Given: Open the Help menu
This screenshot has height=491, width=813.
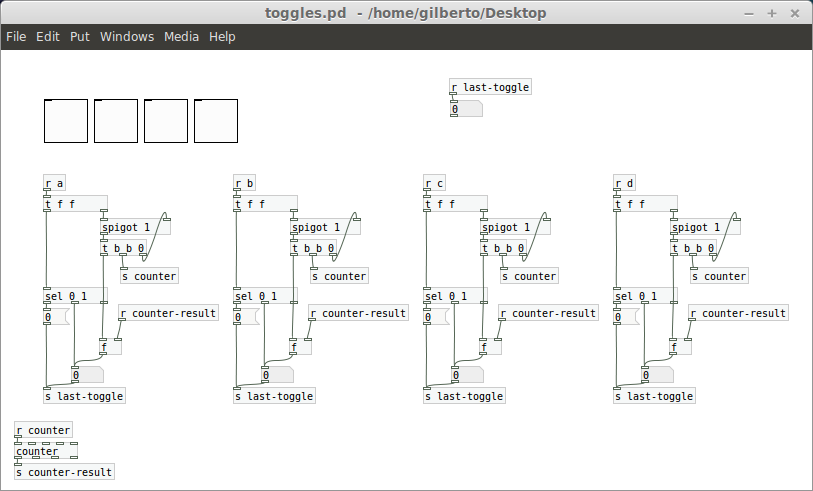Looking at the screenshot, I should (222, 36).
